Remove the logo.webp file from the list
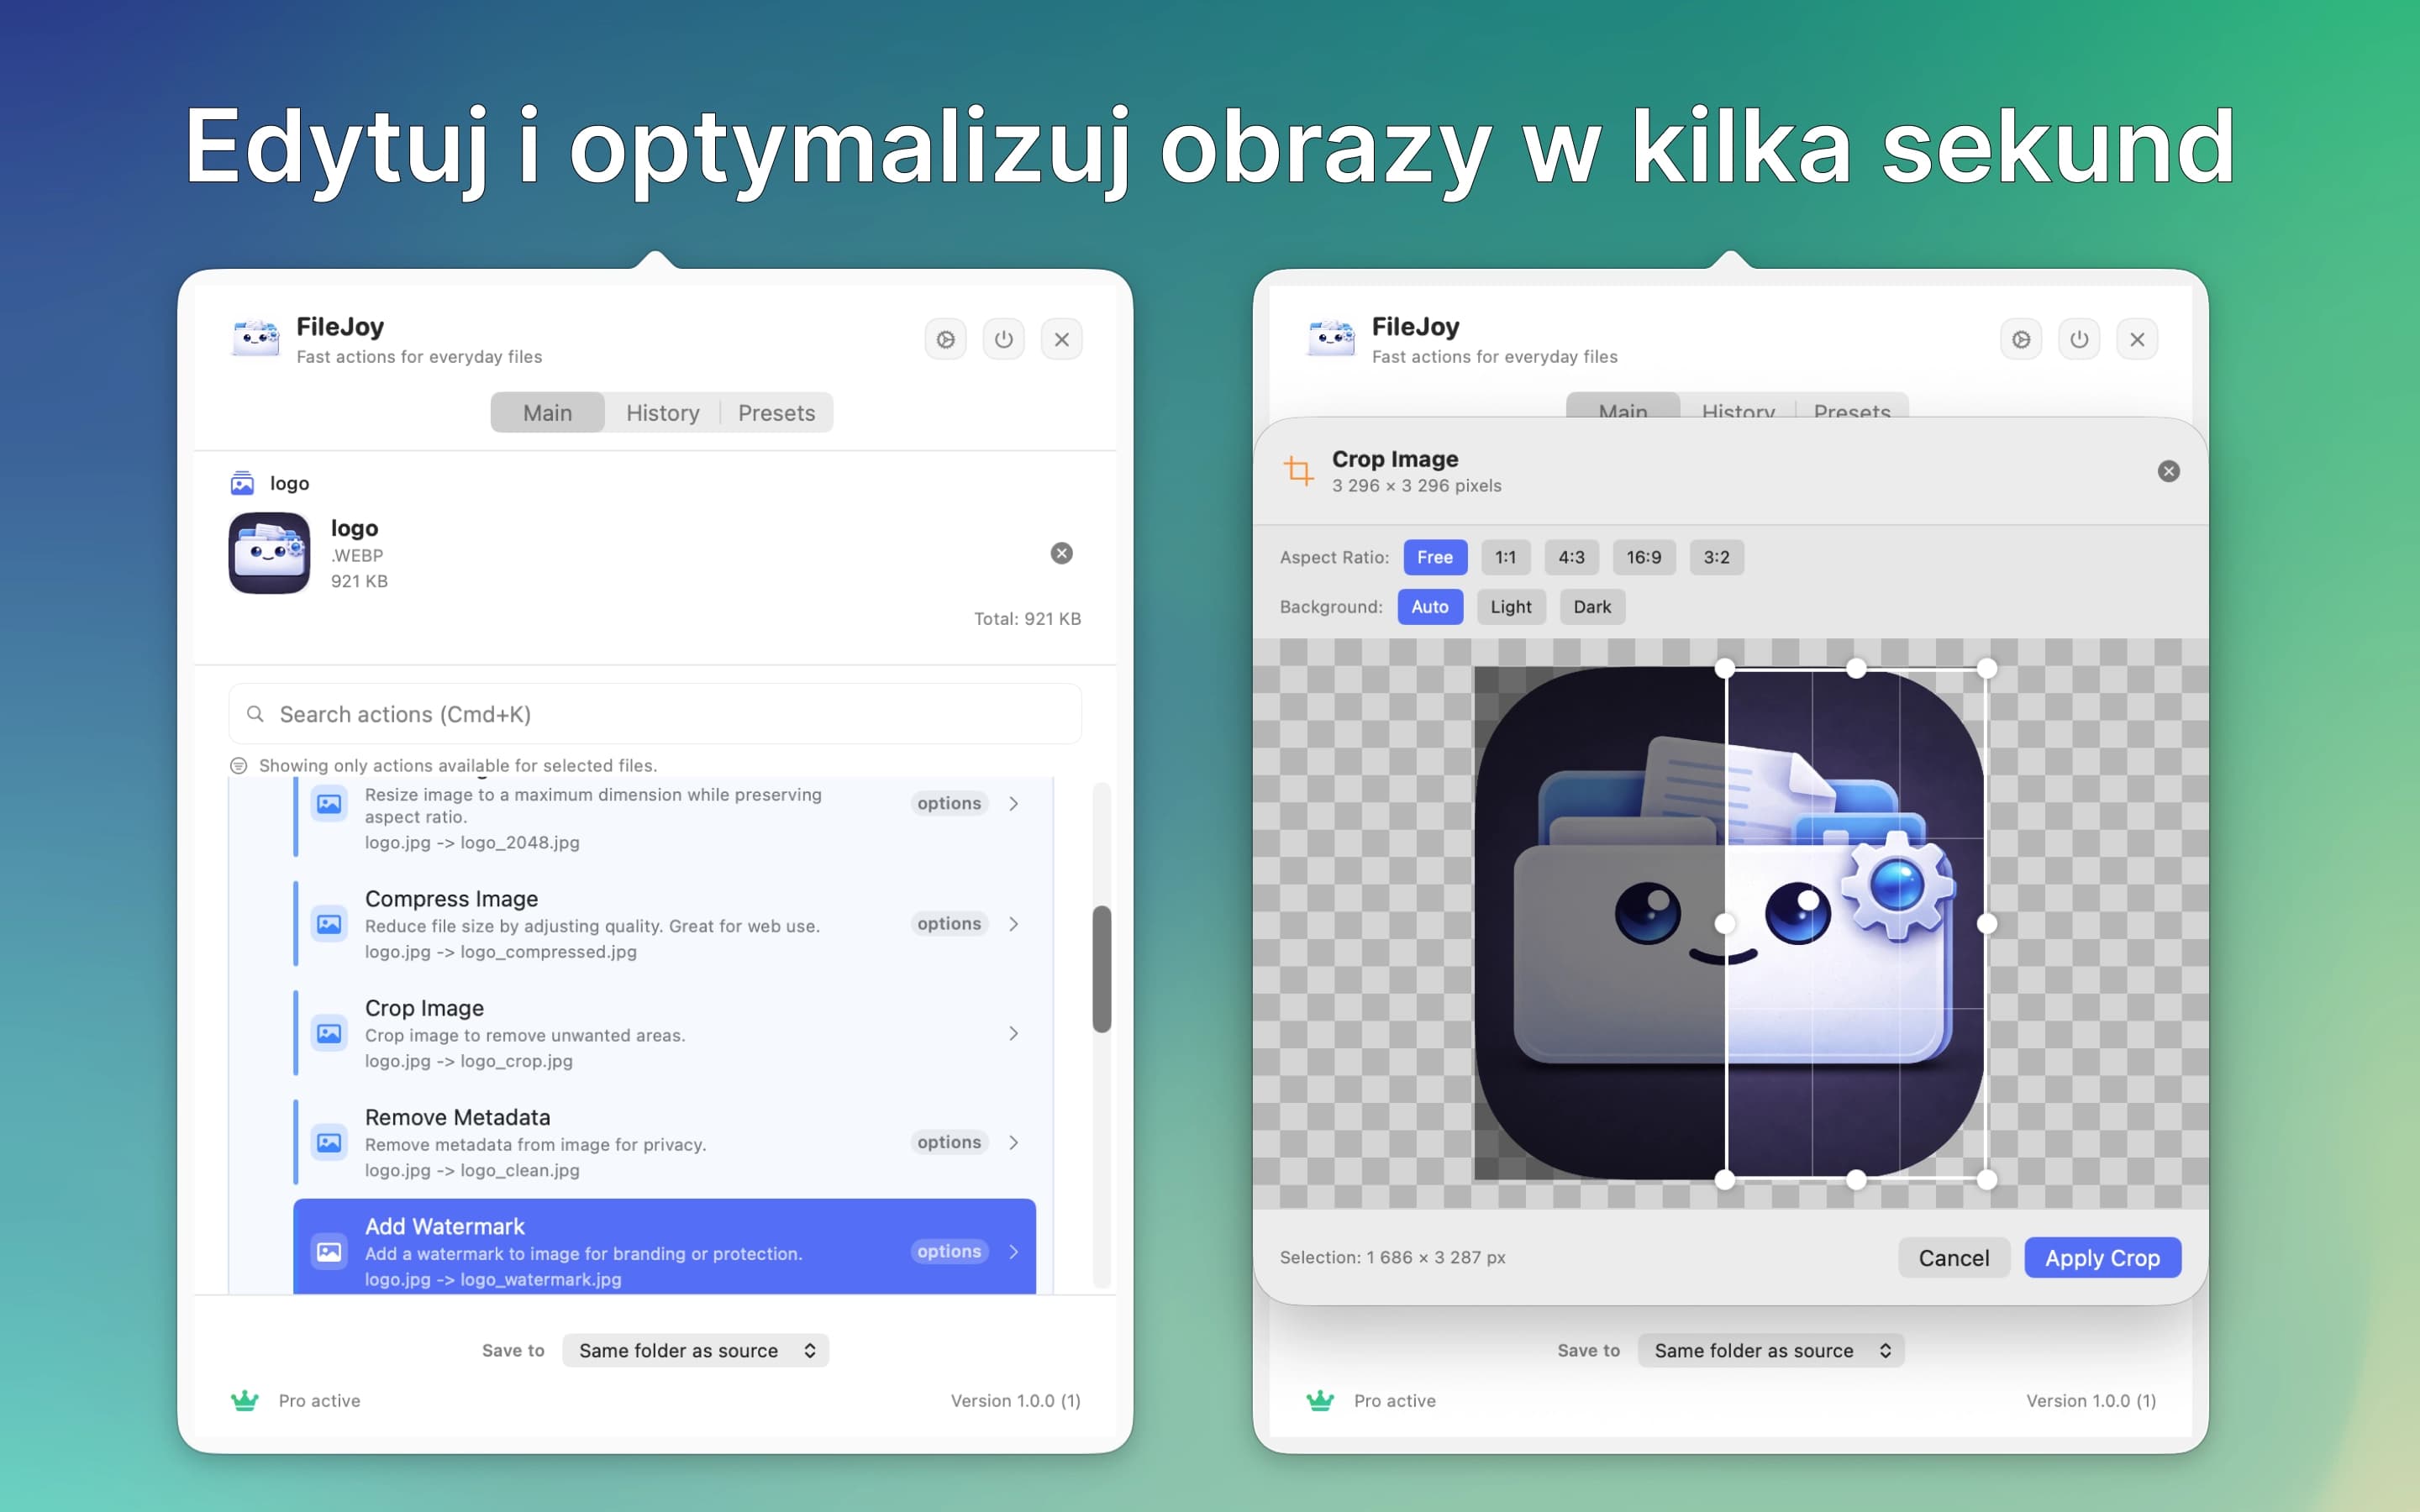Screen dimensions: 2420x1512 pos(1061,553)
